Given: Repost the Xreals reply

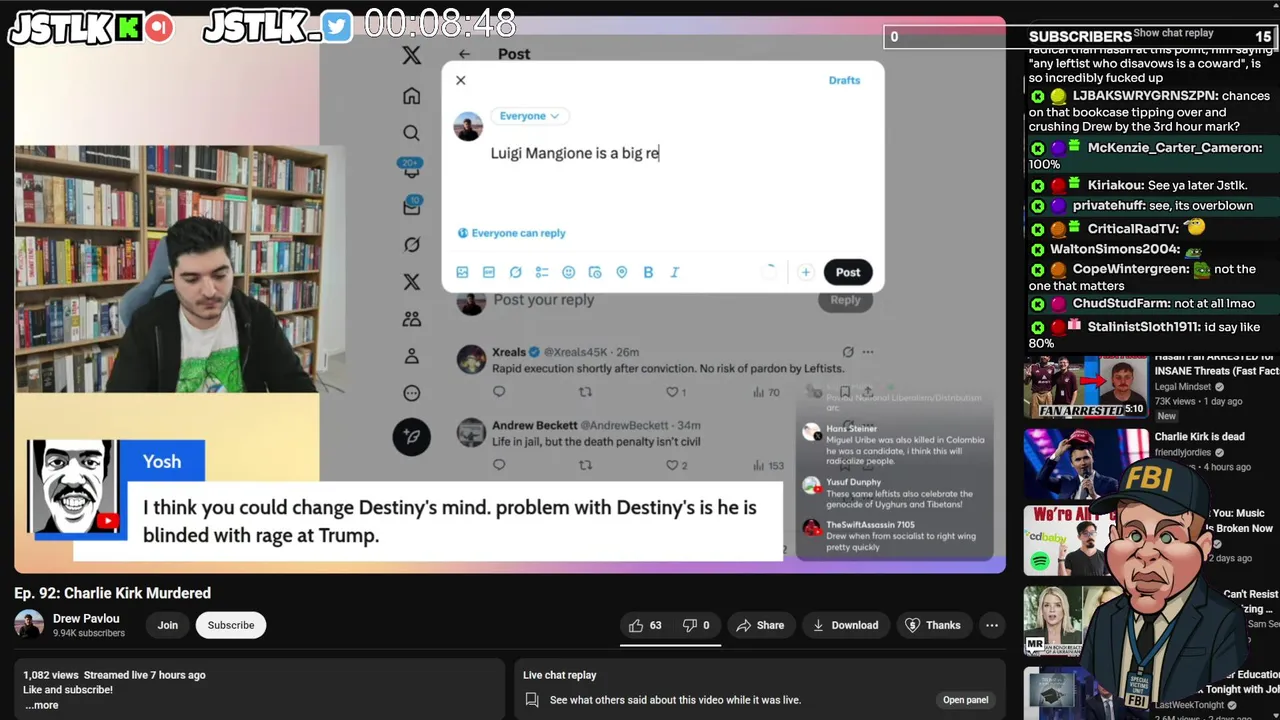Looking at the screenshot, I should pyautogui.click(x=586, y=392).
